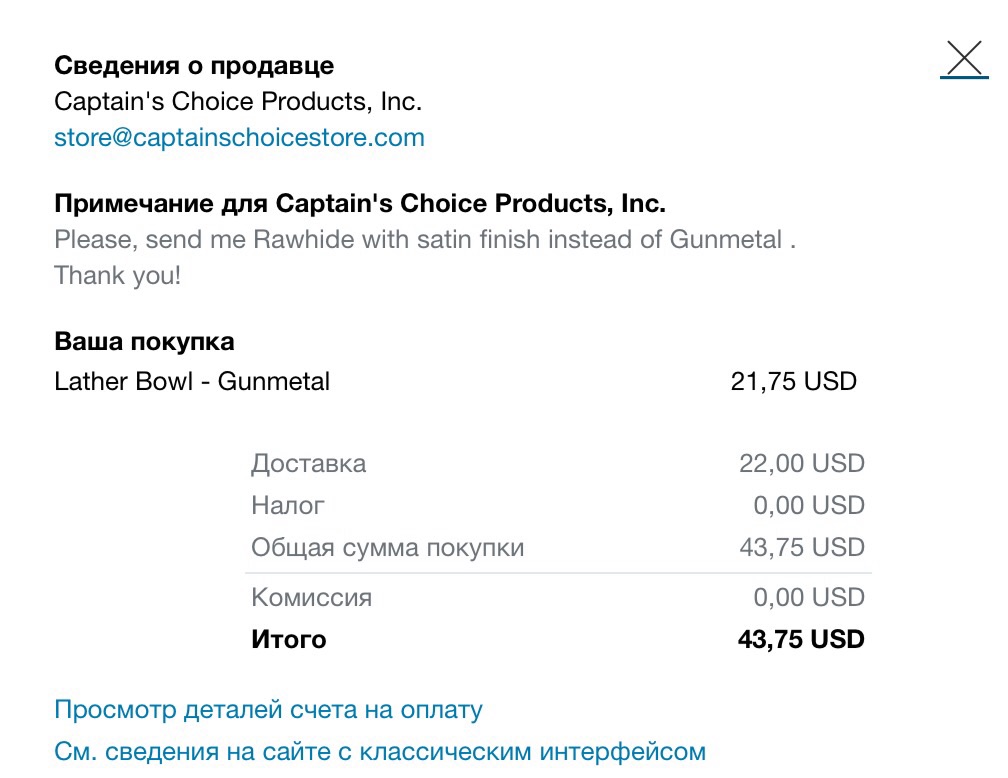Viewport: 1008px width, 778px height.
Task: Open the classic interface link См. сведения на сайте
Action: [x=380, y=751]
